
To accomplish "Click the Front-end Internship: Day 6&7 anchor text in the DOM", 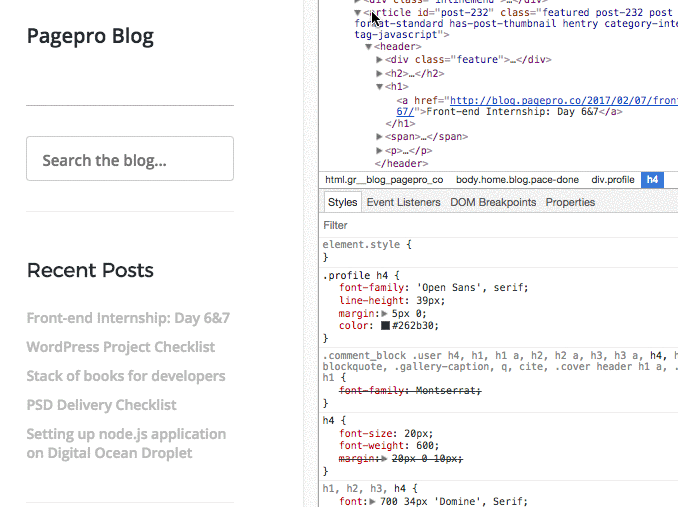I will (512, 112).
